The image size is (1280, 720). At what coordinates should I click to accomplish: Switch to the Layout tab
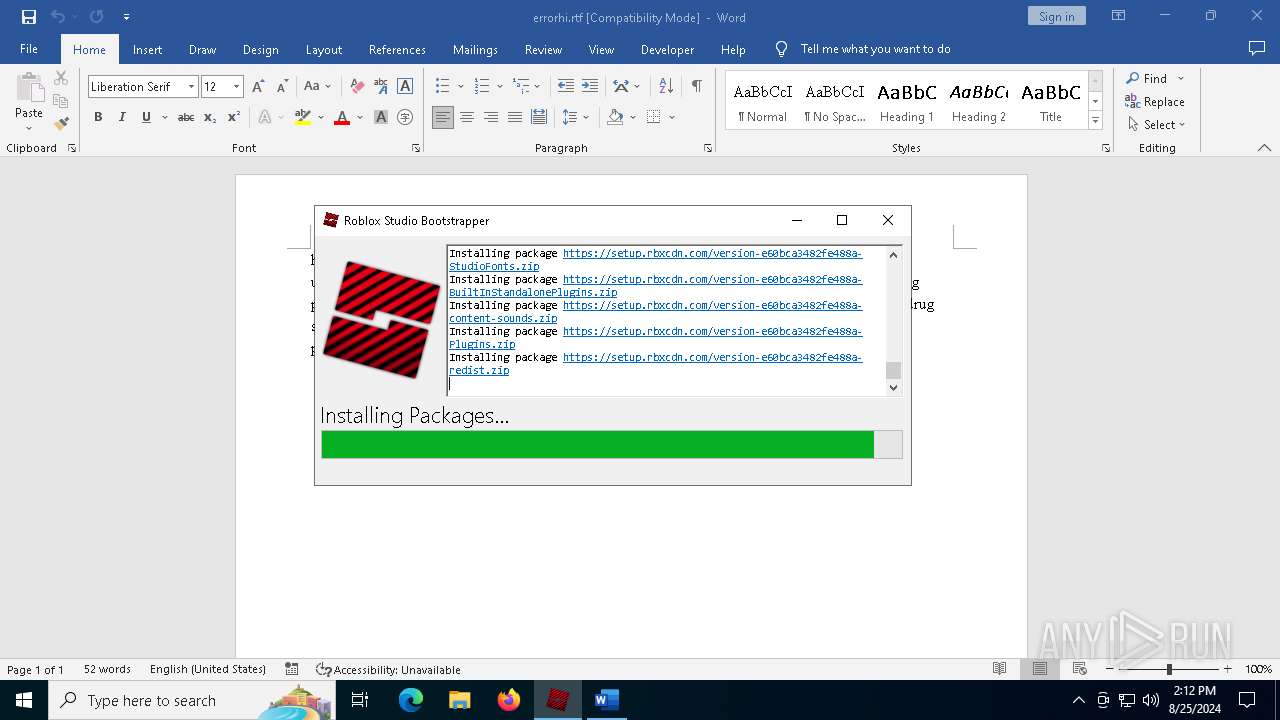click(x=323, y=49)
